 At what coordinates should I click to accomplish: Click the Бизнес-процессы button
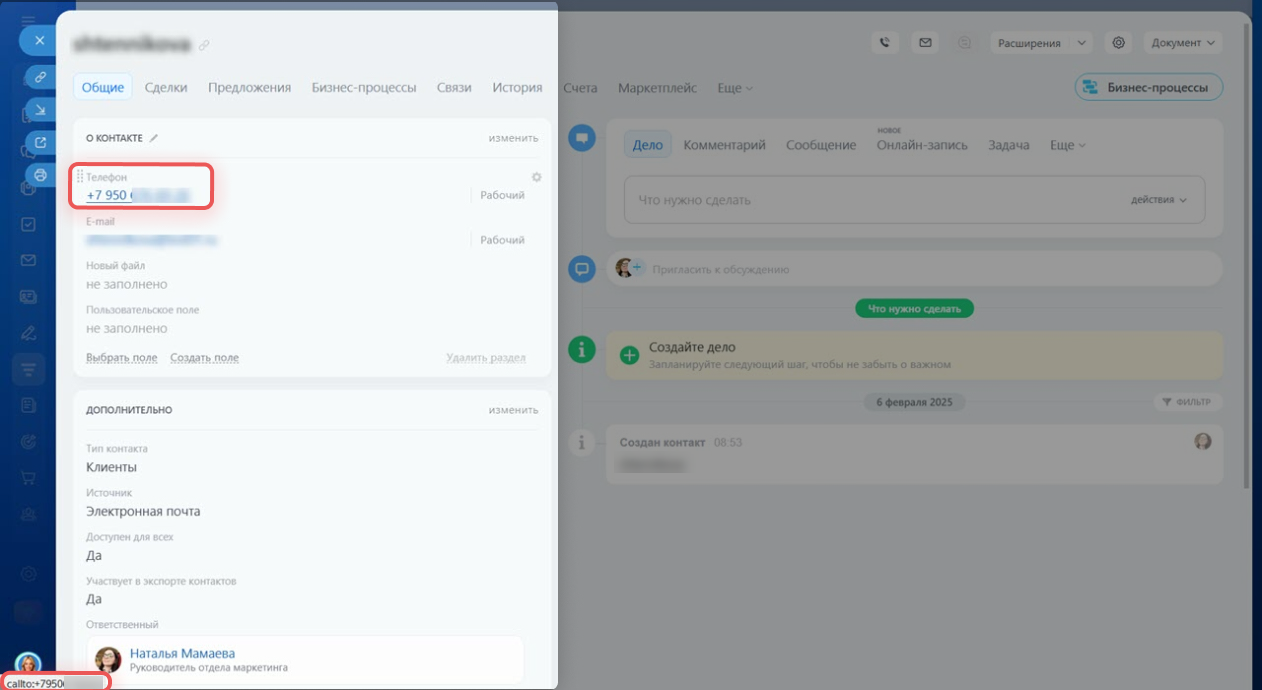coord(1148,87)
